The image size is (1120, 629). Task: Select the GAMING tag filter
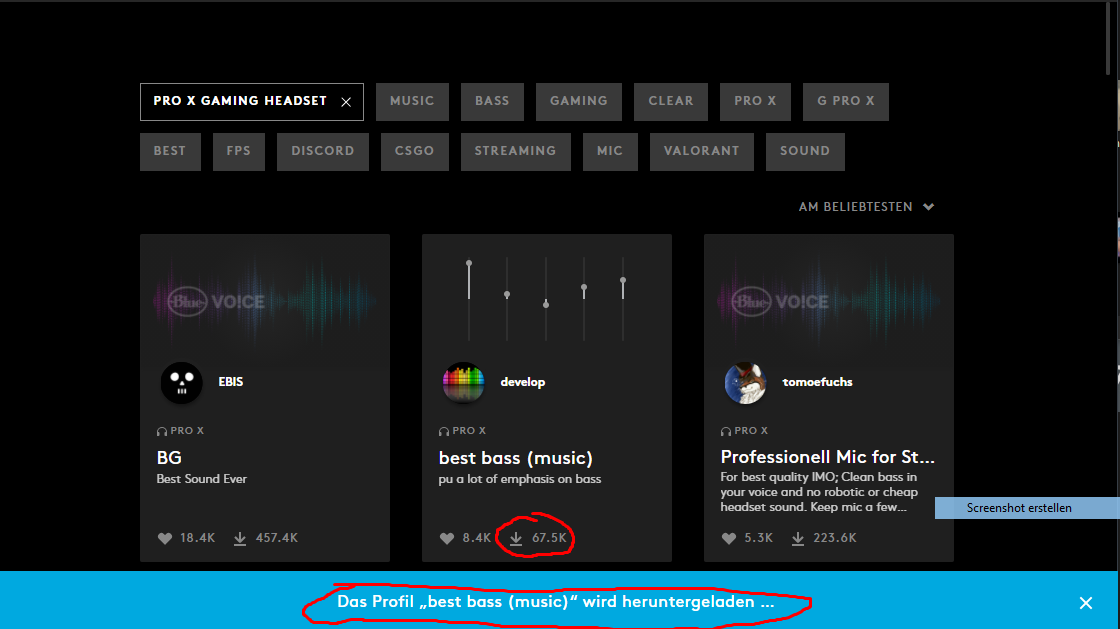click(579, 101)
